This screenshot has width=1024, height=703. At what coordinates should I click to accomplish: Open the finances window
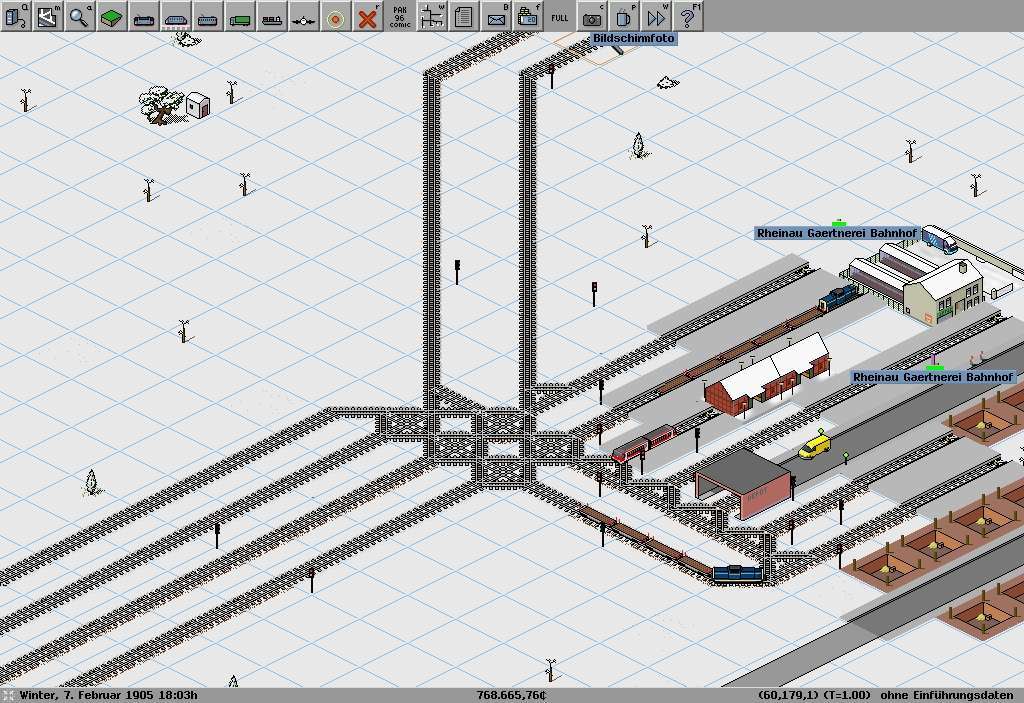point(527,16)
